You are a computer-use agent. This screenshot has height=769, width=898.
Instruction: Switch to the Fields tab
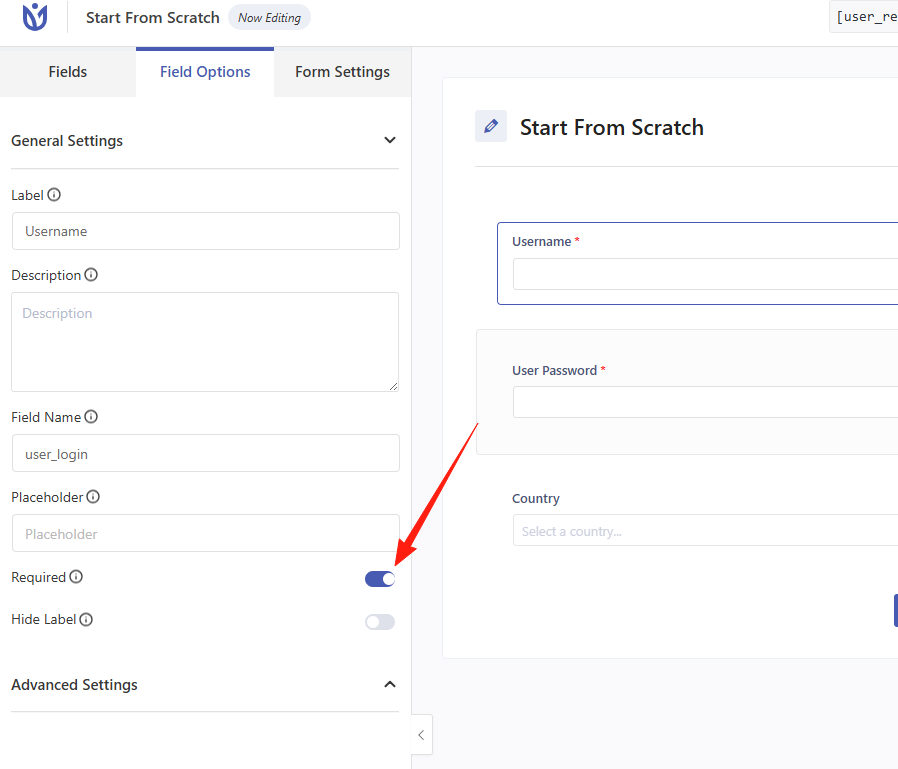(x=68, y=72)
